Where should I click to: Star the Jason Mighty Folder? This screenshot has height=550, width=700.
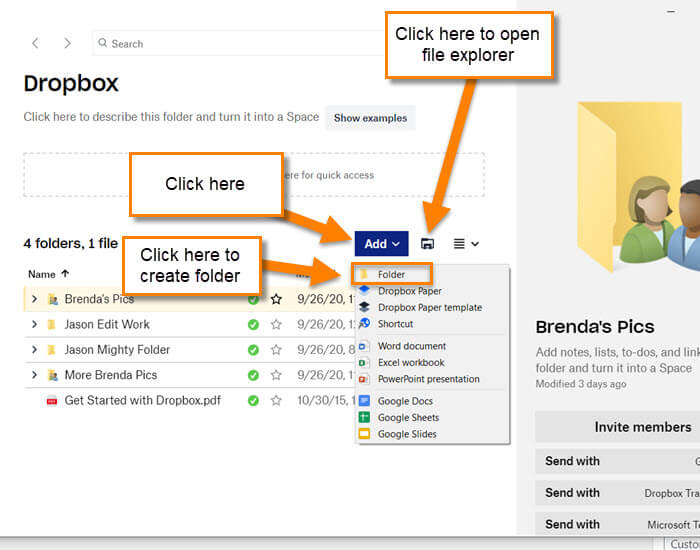[276, 350]
